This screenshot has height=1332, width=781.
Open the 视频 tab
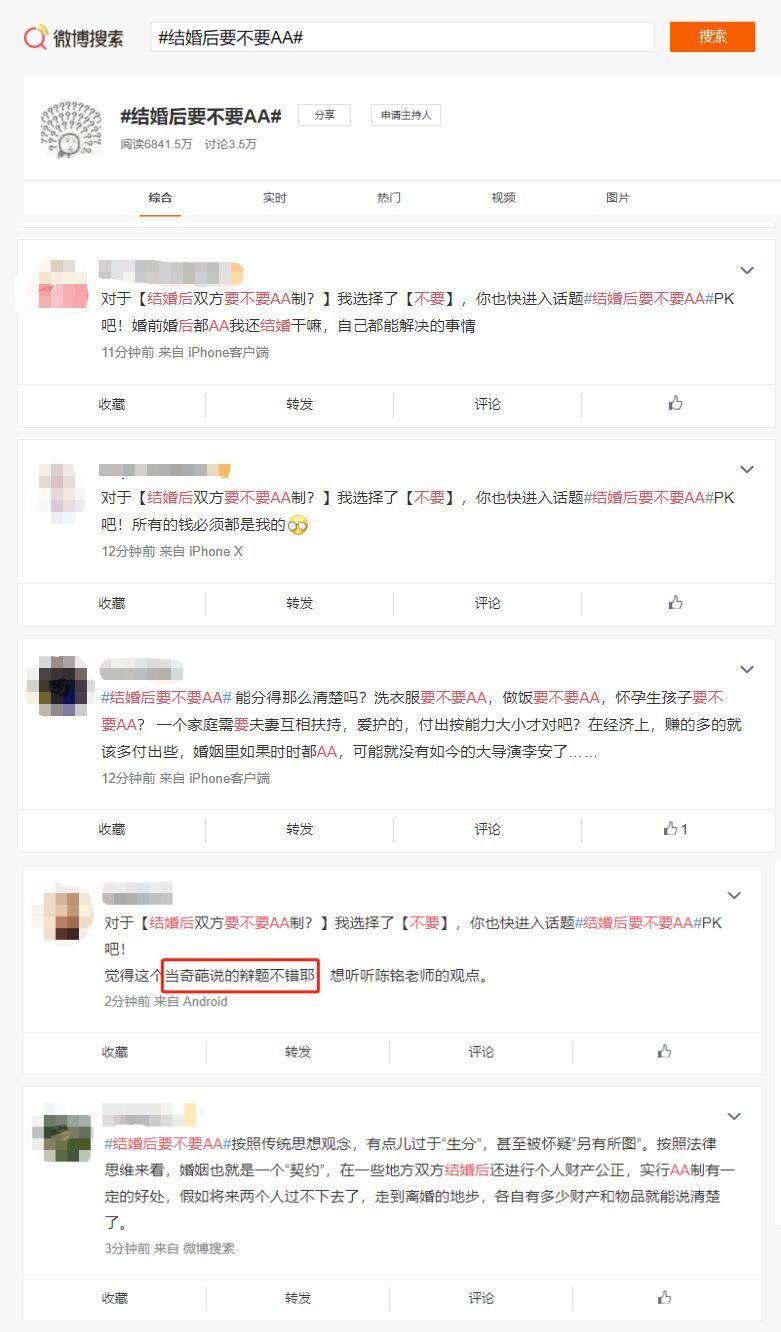[x=503, y=198]
